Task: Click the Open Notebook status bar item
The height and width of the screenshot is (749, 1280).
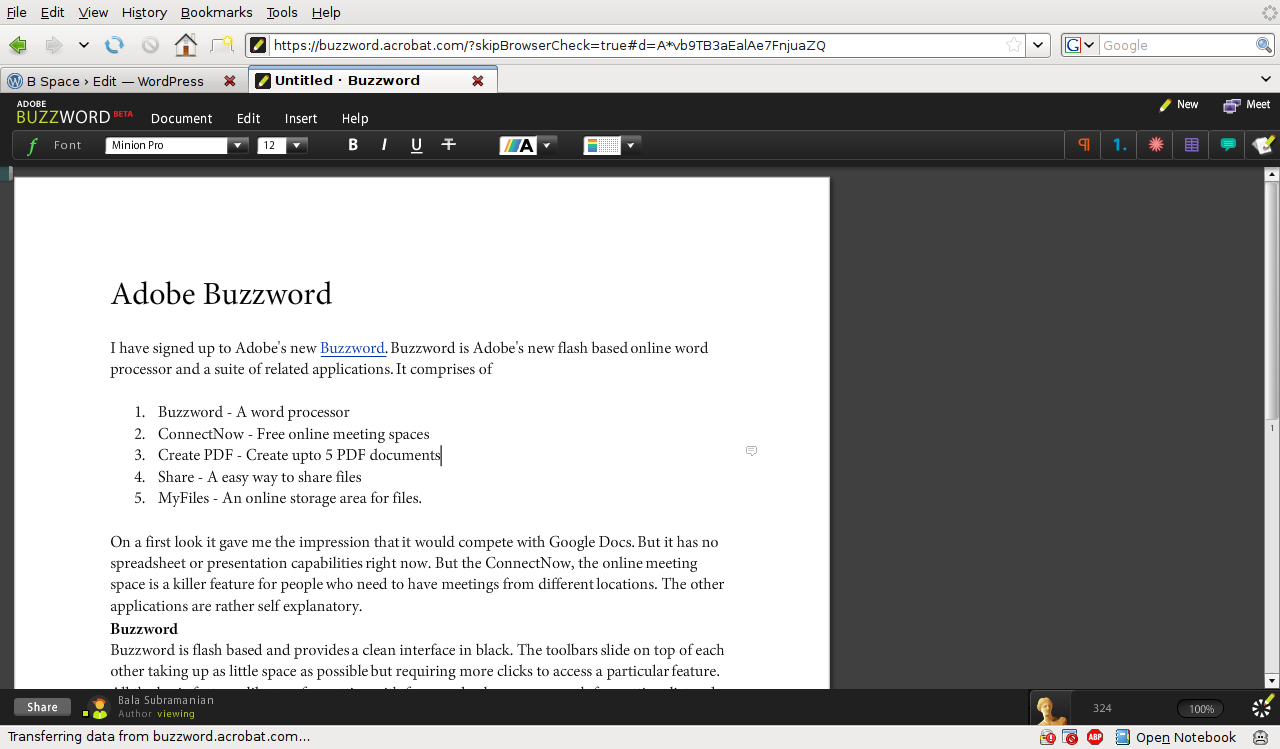Action: [1176, 737]
